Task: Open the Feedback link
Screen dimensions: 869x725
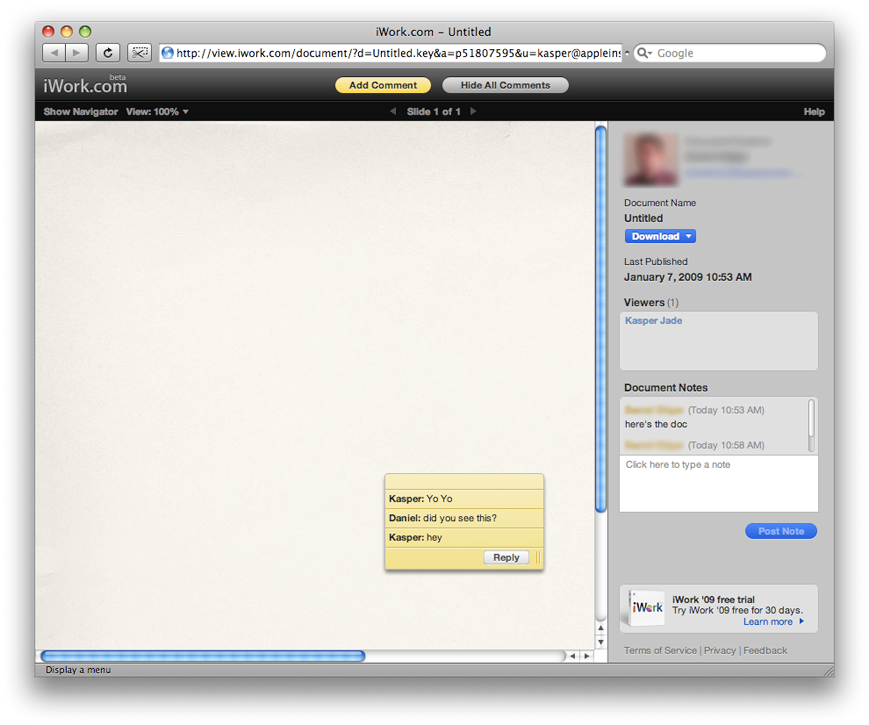Action: point(765,650)
